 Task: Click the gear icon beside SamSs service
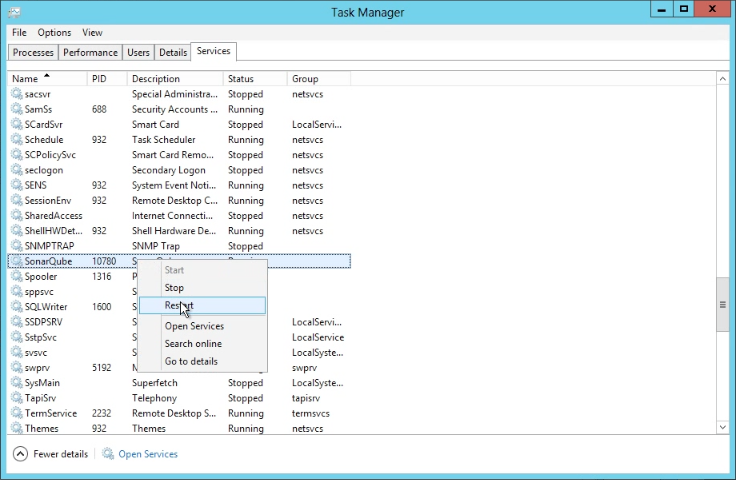point(17,109)
